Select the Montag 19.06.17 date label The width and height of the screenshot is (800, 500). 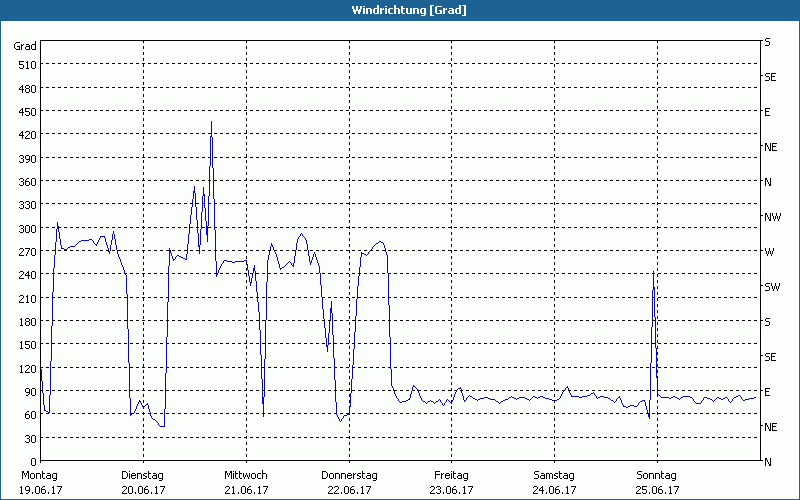point(40,483)
